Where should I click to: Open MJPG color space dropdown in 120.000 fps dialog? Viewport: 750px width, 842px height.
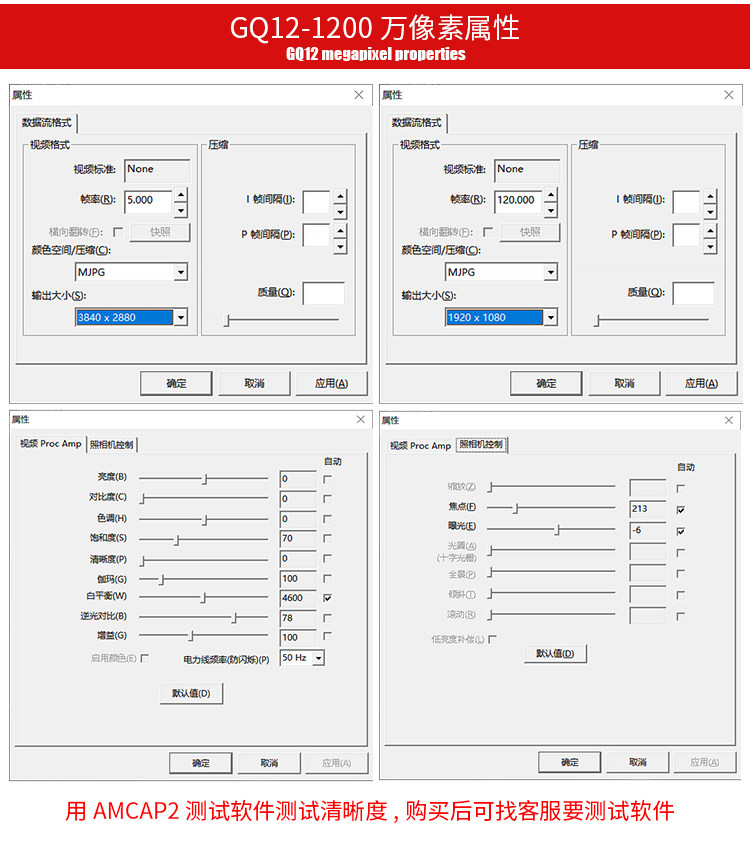point(551,272)
